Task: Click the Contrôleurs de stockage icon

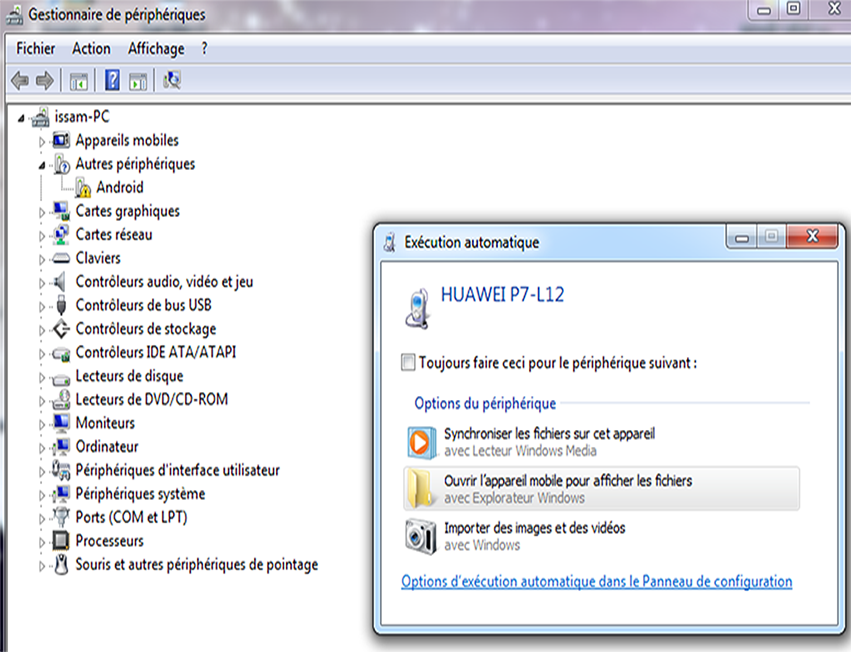Action: (x=61, y=329)
